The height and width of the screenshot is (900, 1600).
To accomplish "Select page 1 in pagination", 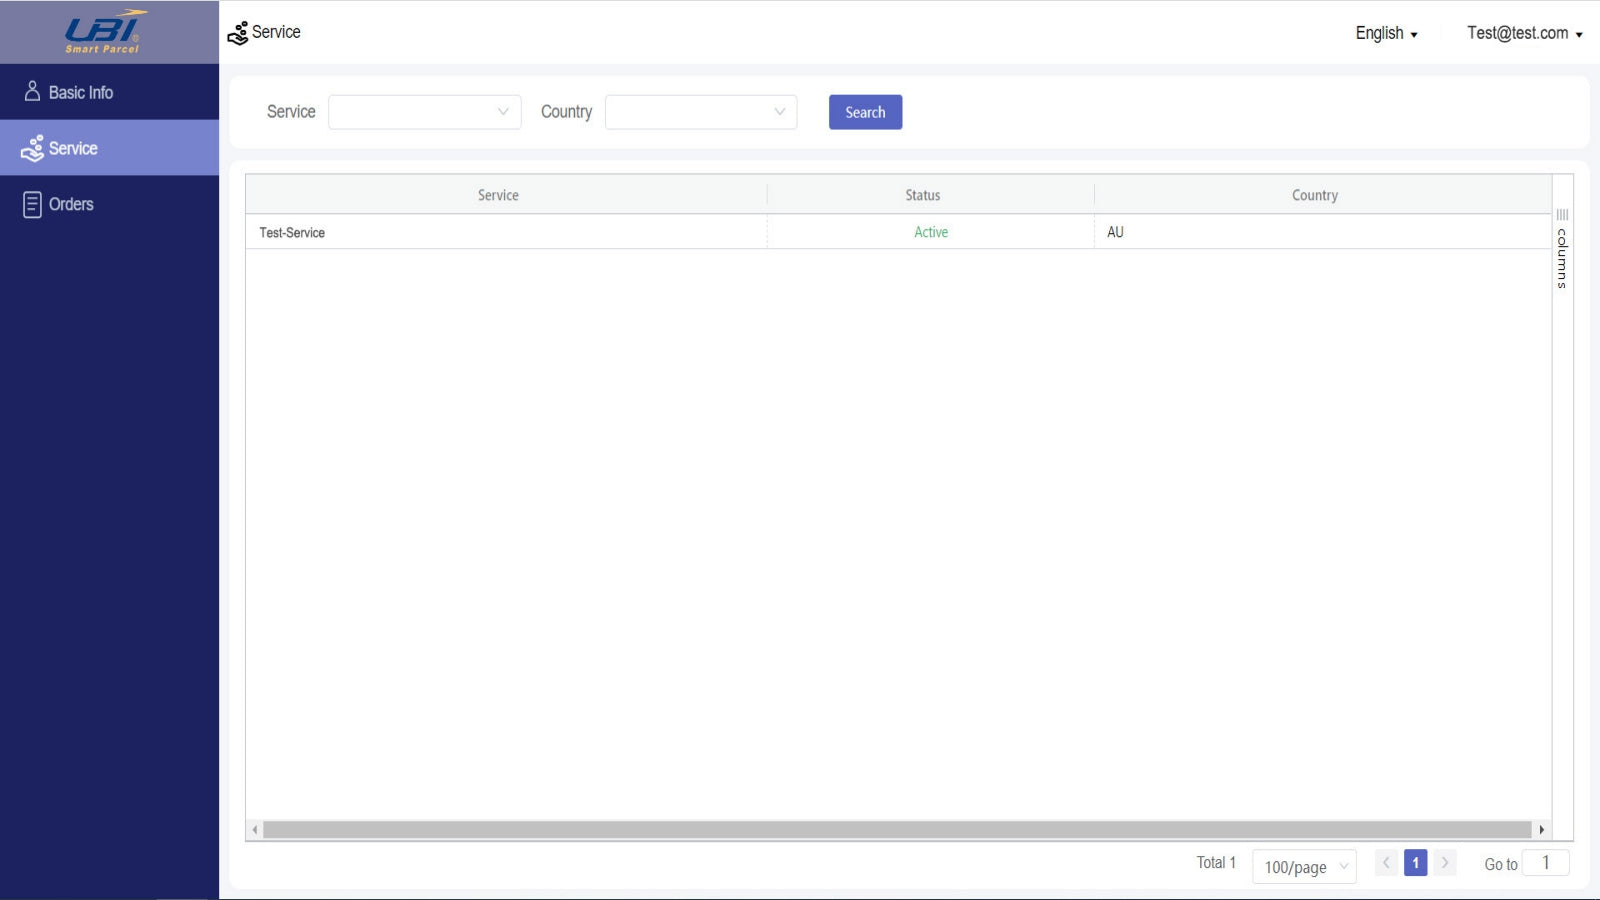I will [x=1415, y=862].
